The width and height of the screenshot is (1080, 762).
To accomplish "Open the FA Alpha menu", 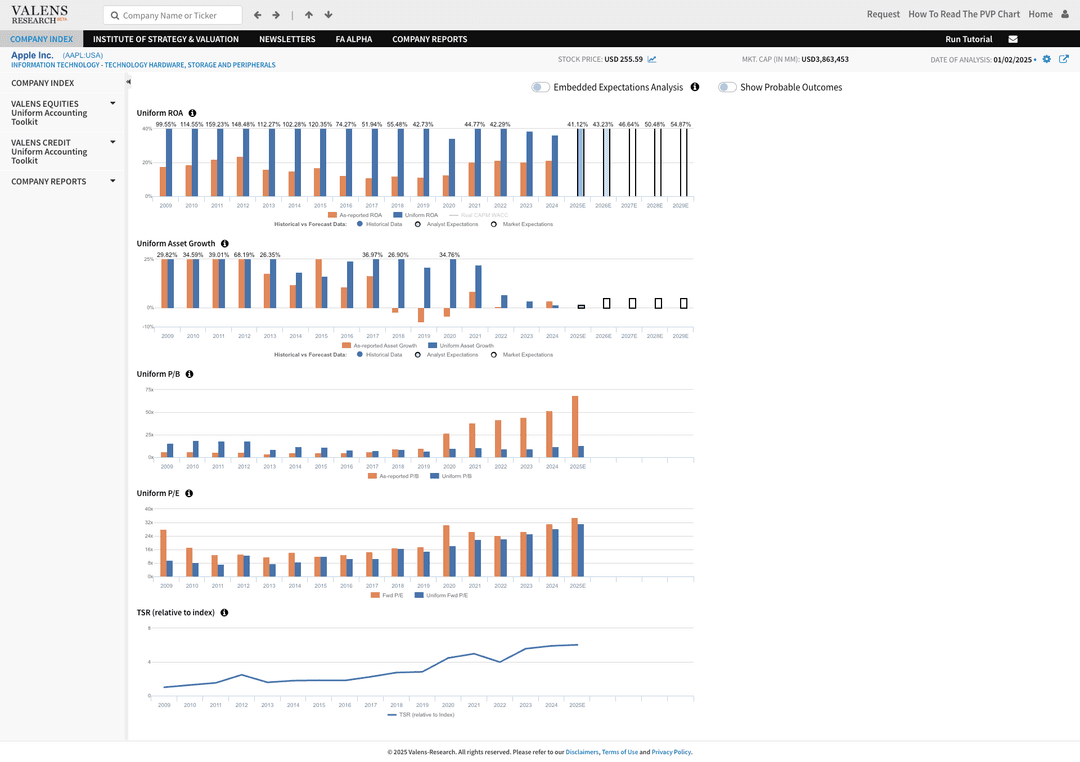I will point(354,39).
